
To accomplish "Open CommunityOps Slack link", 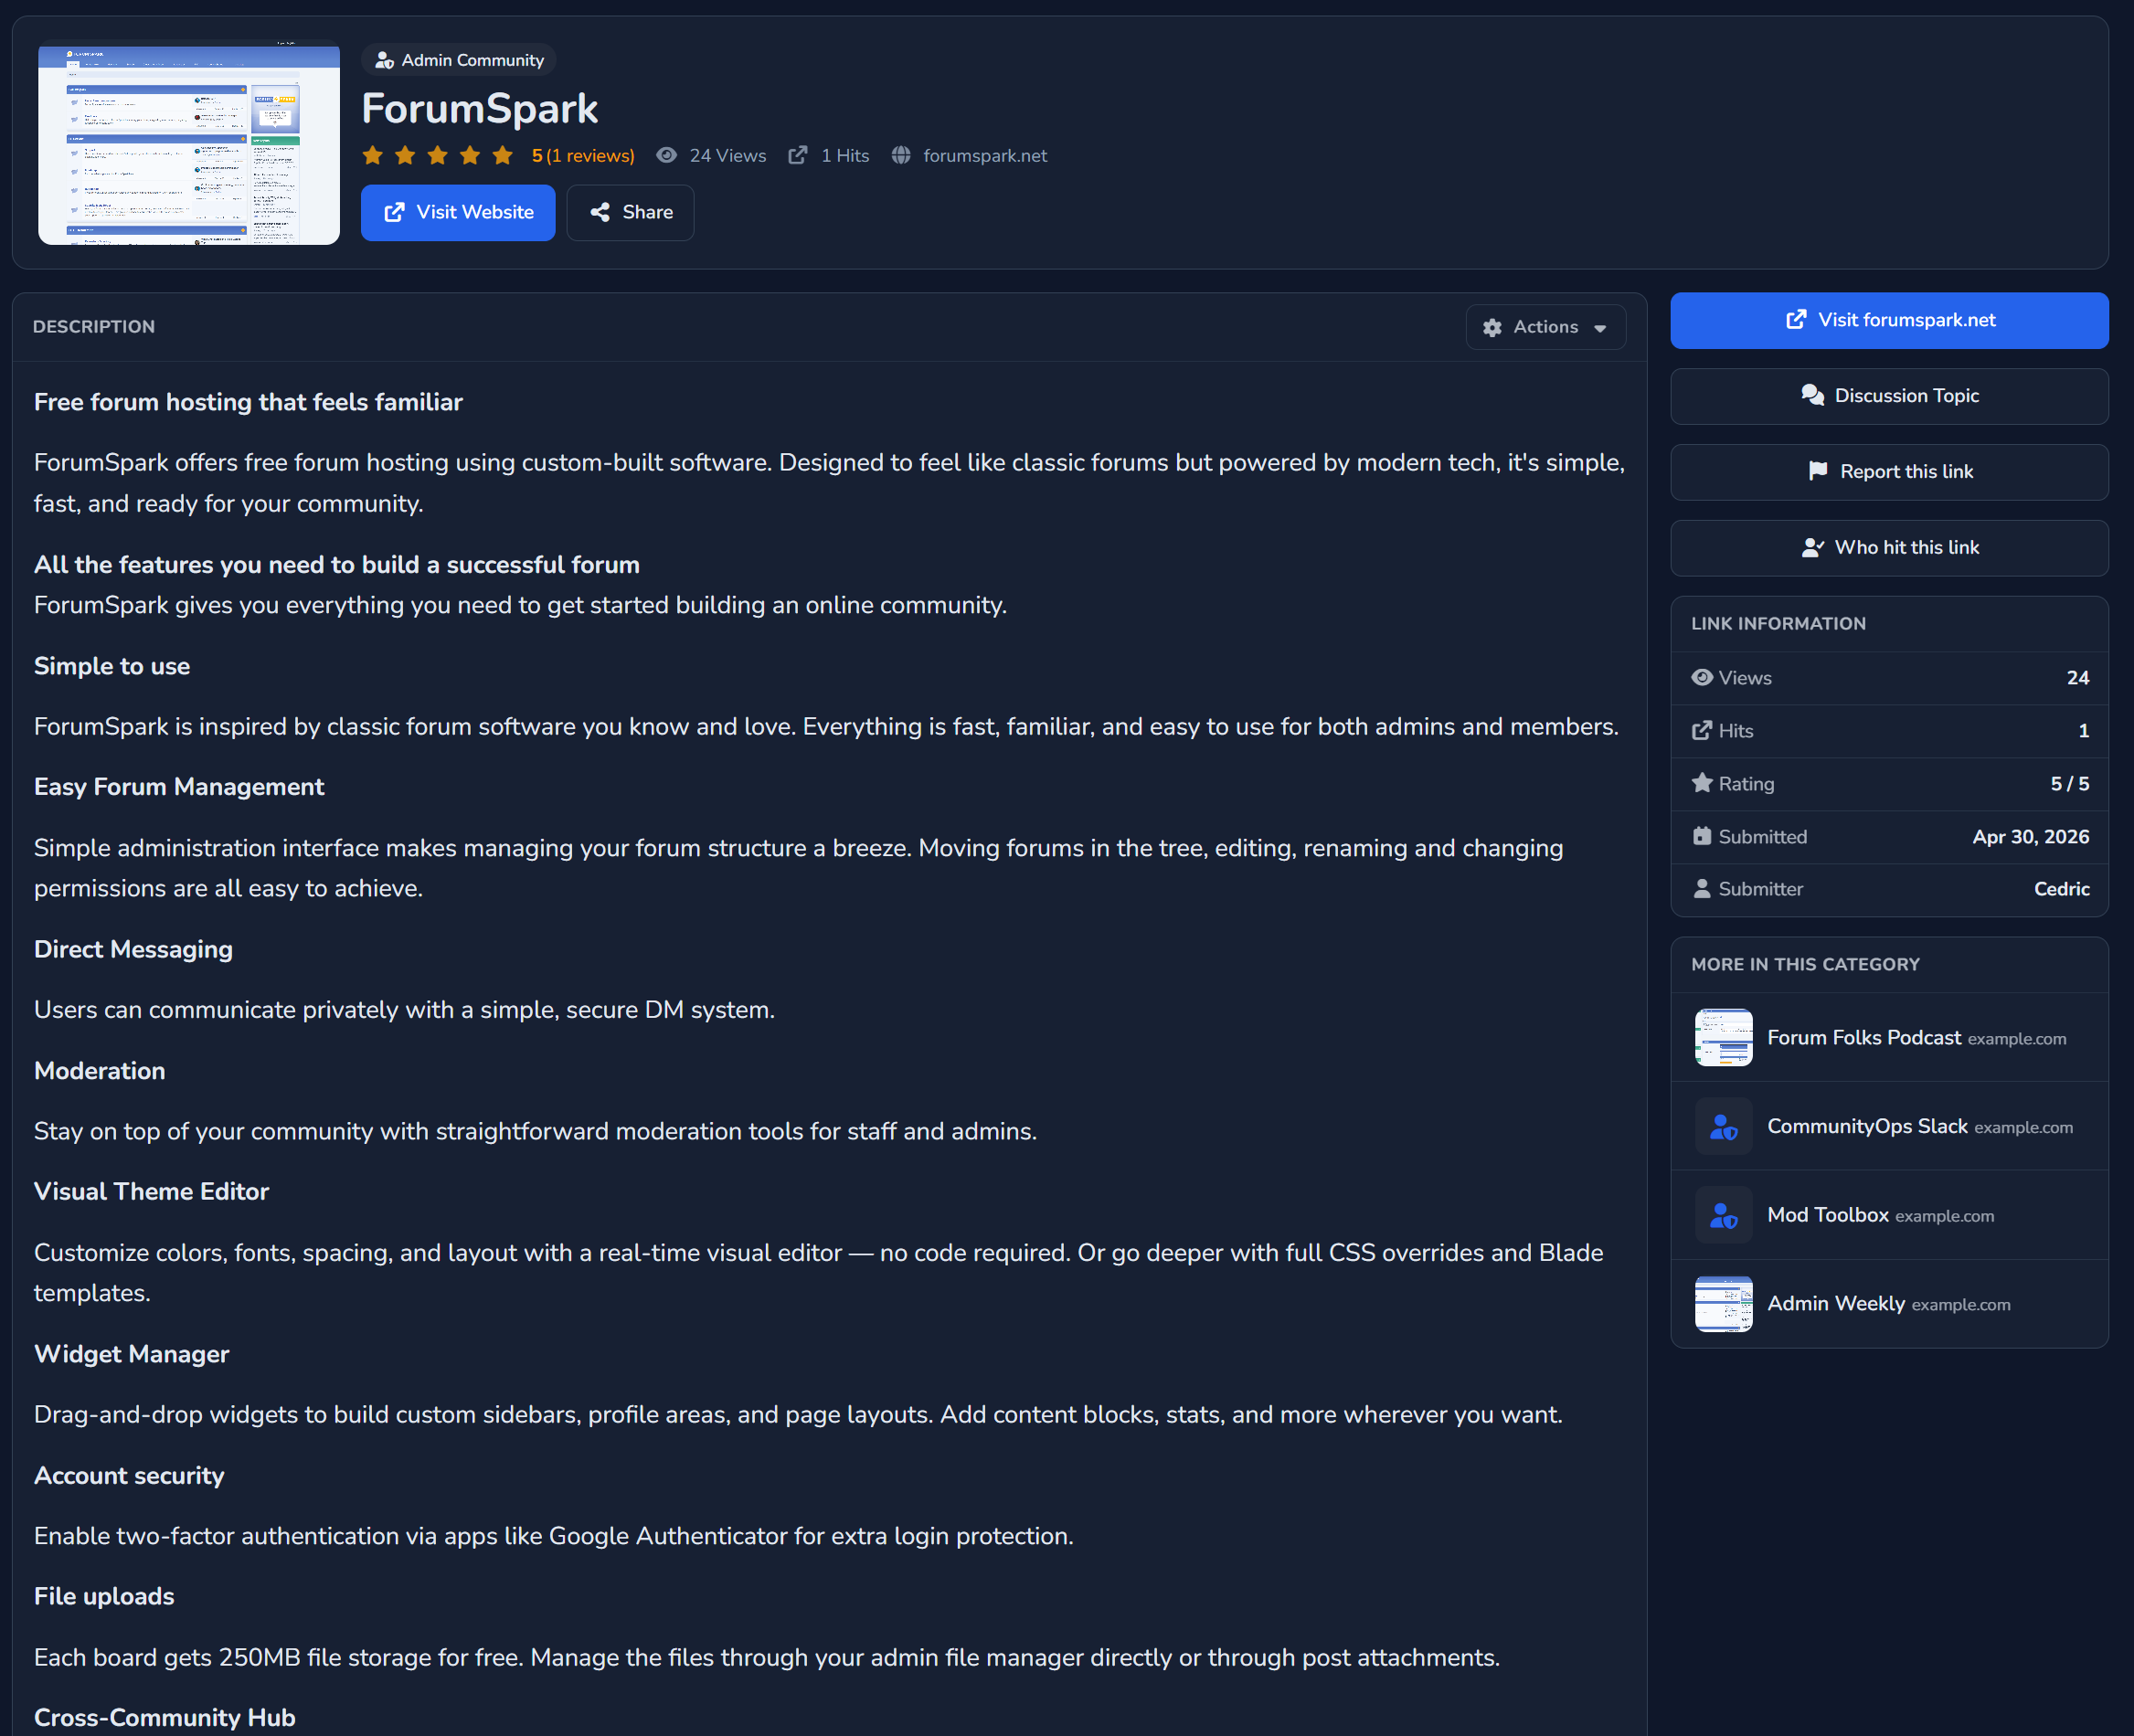I will 1867,1126.
